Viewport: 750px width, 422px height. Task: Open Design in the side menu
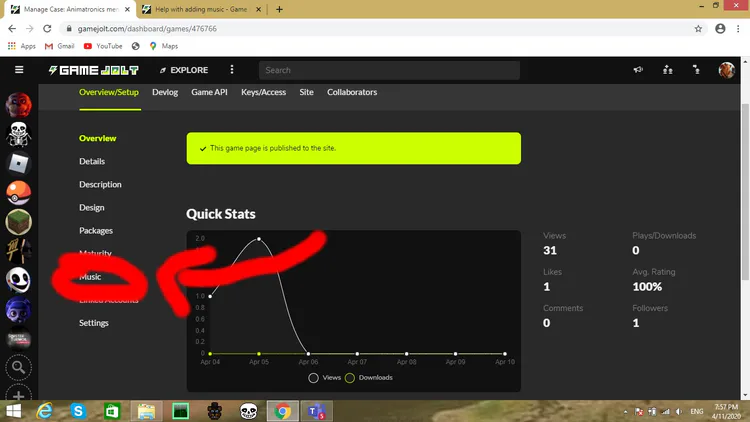coord(92,207)
